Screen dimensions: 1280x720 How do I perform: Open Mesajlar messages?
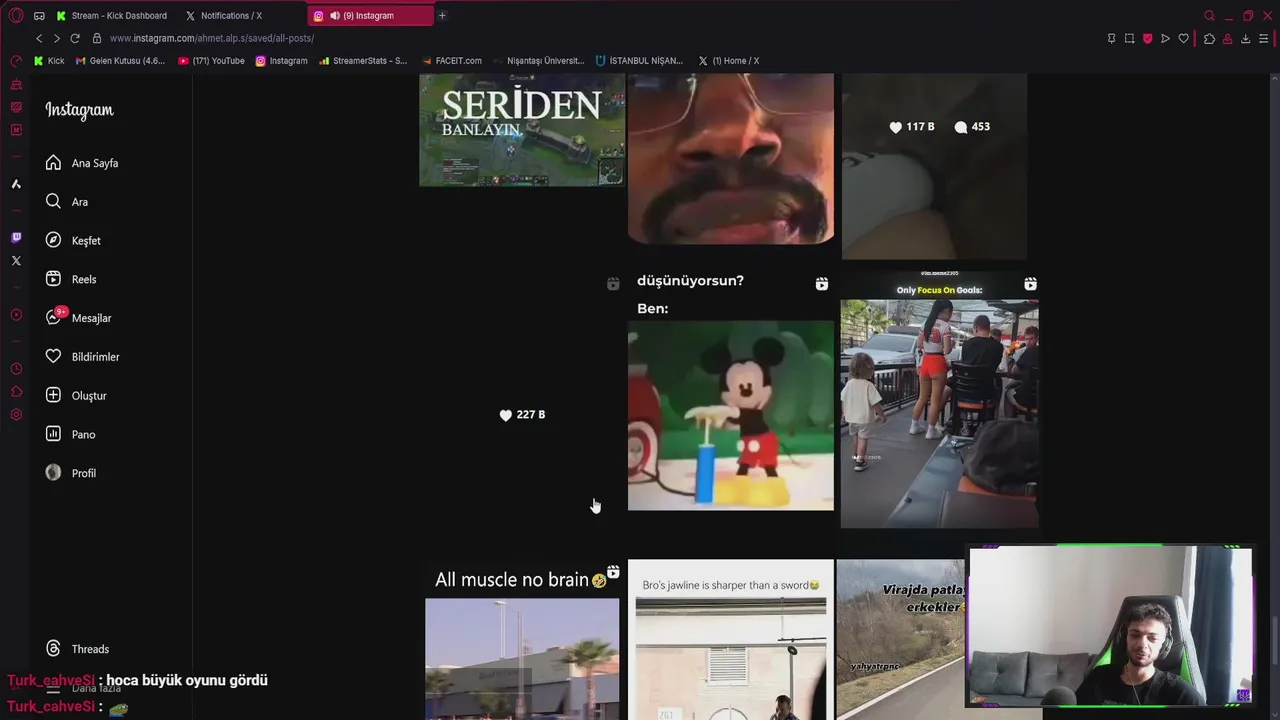pyautogui.click(x=78, y=318)
